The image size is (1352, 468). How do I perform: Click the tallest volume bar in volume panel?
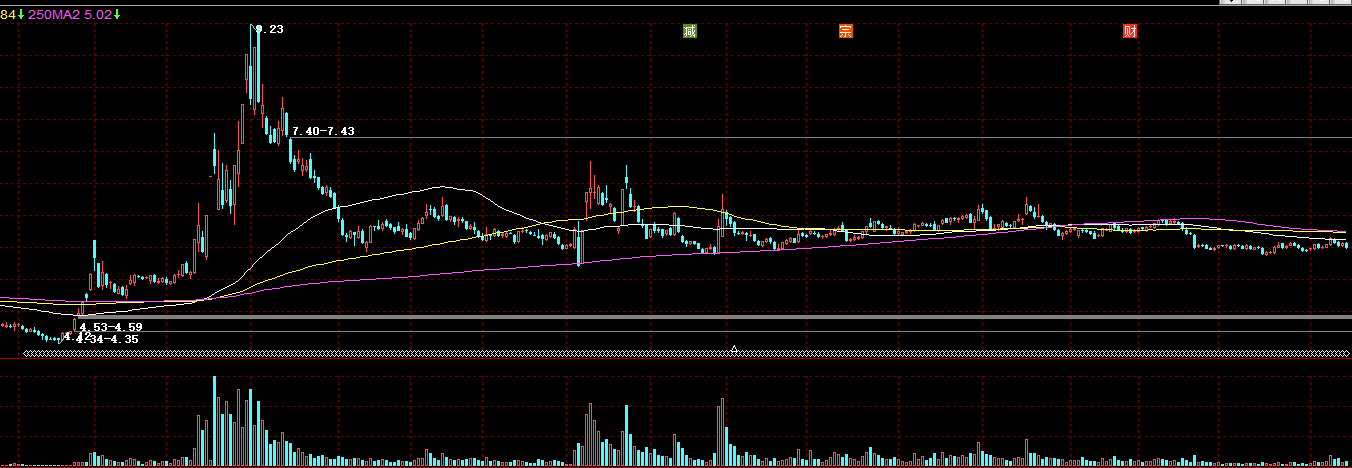click(x=215, y=421)
